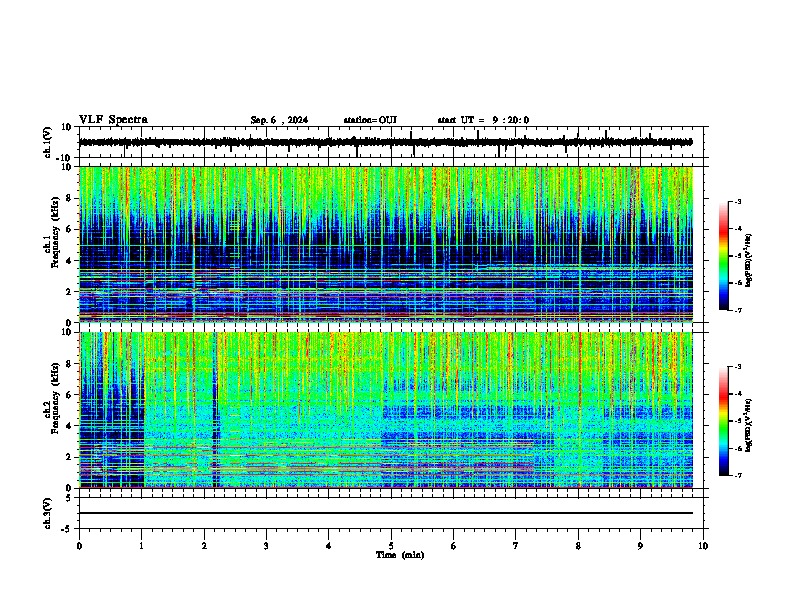Click the "Time (min)" axis label

(400, 555)
